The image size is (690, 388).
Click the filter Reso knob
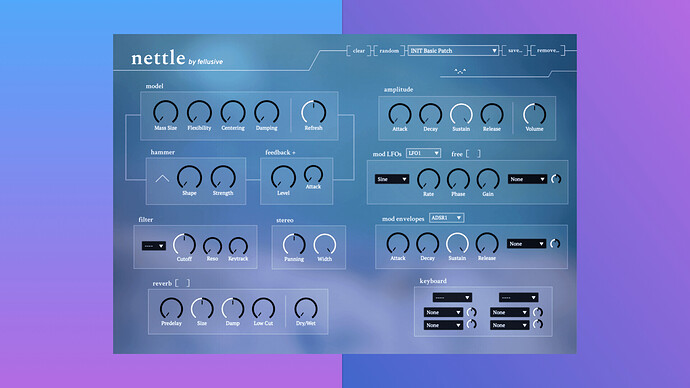pos(213,246)
